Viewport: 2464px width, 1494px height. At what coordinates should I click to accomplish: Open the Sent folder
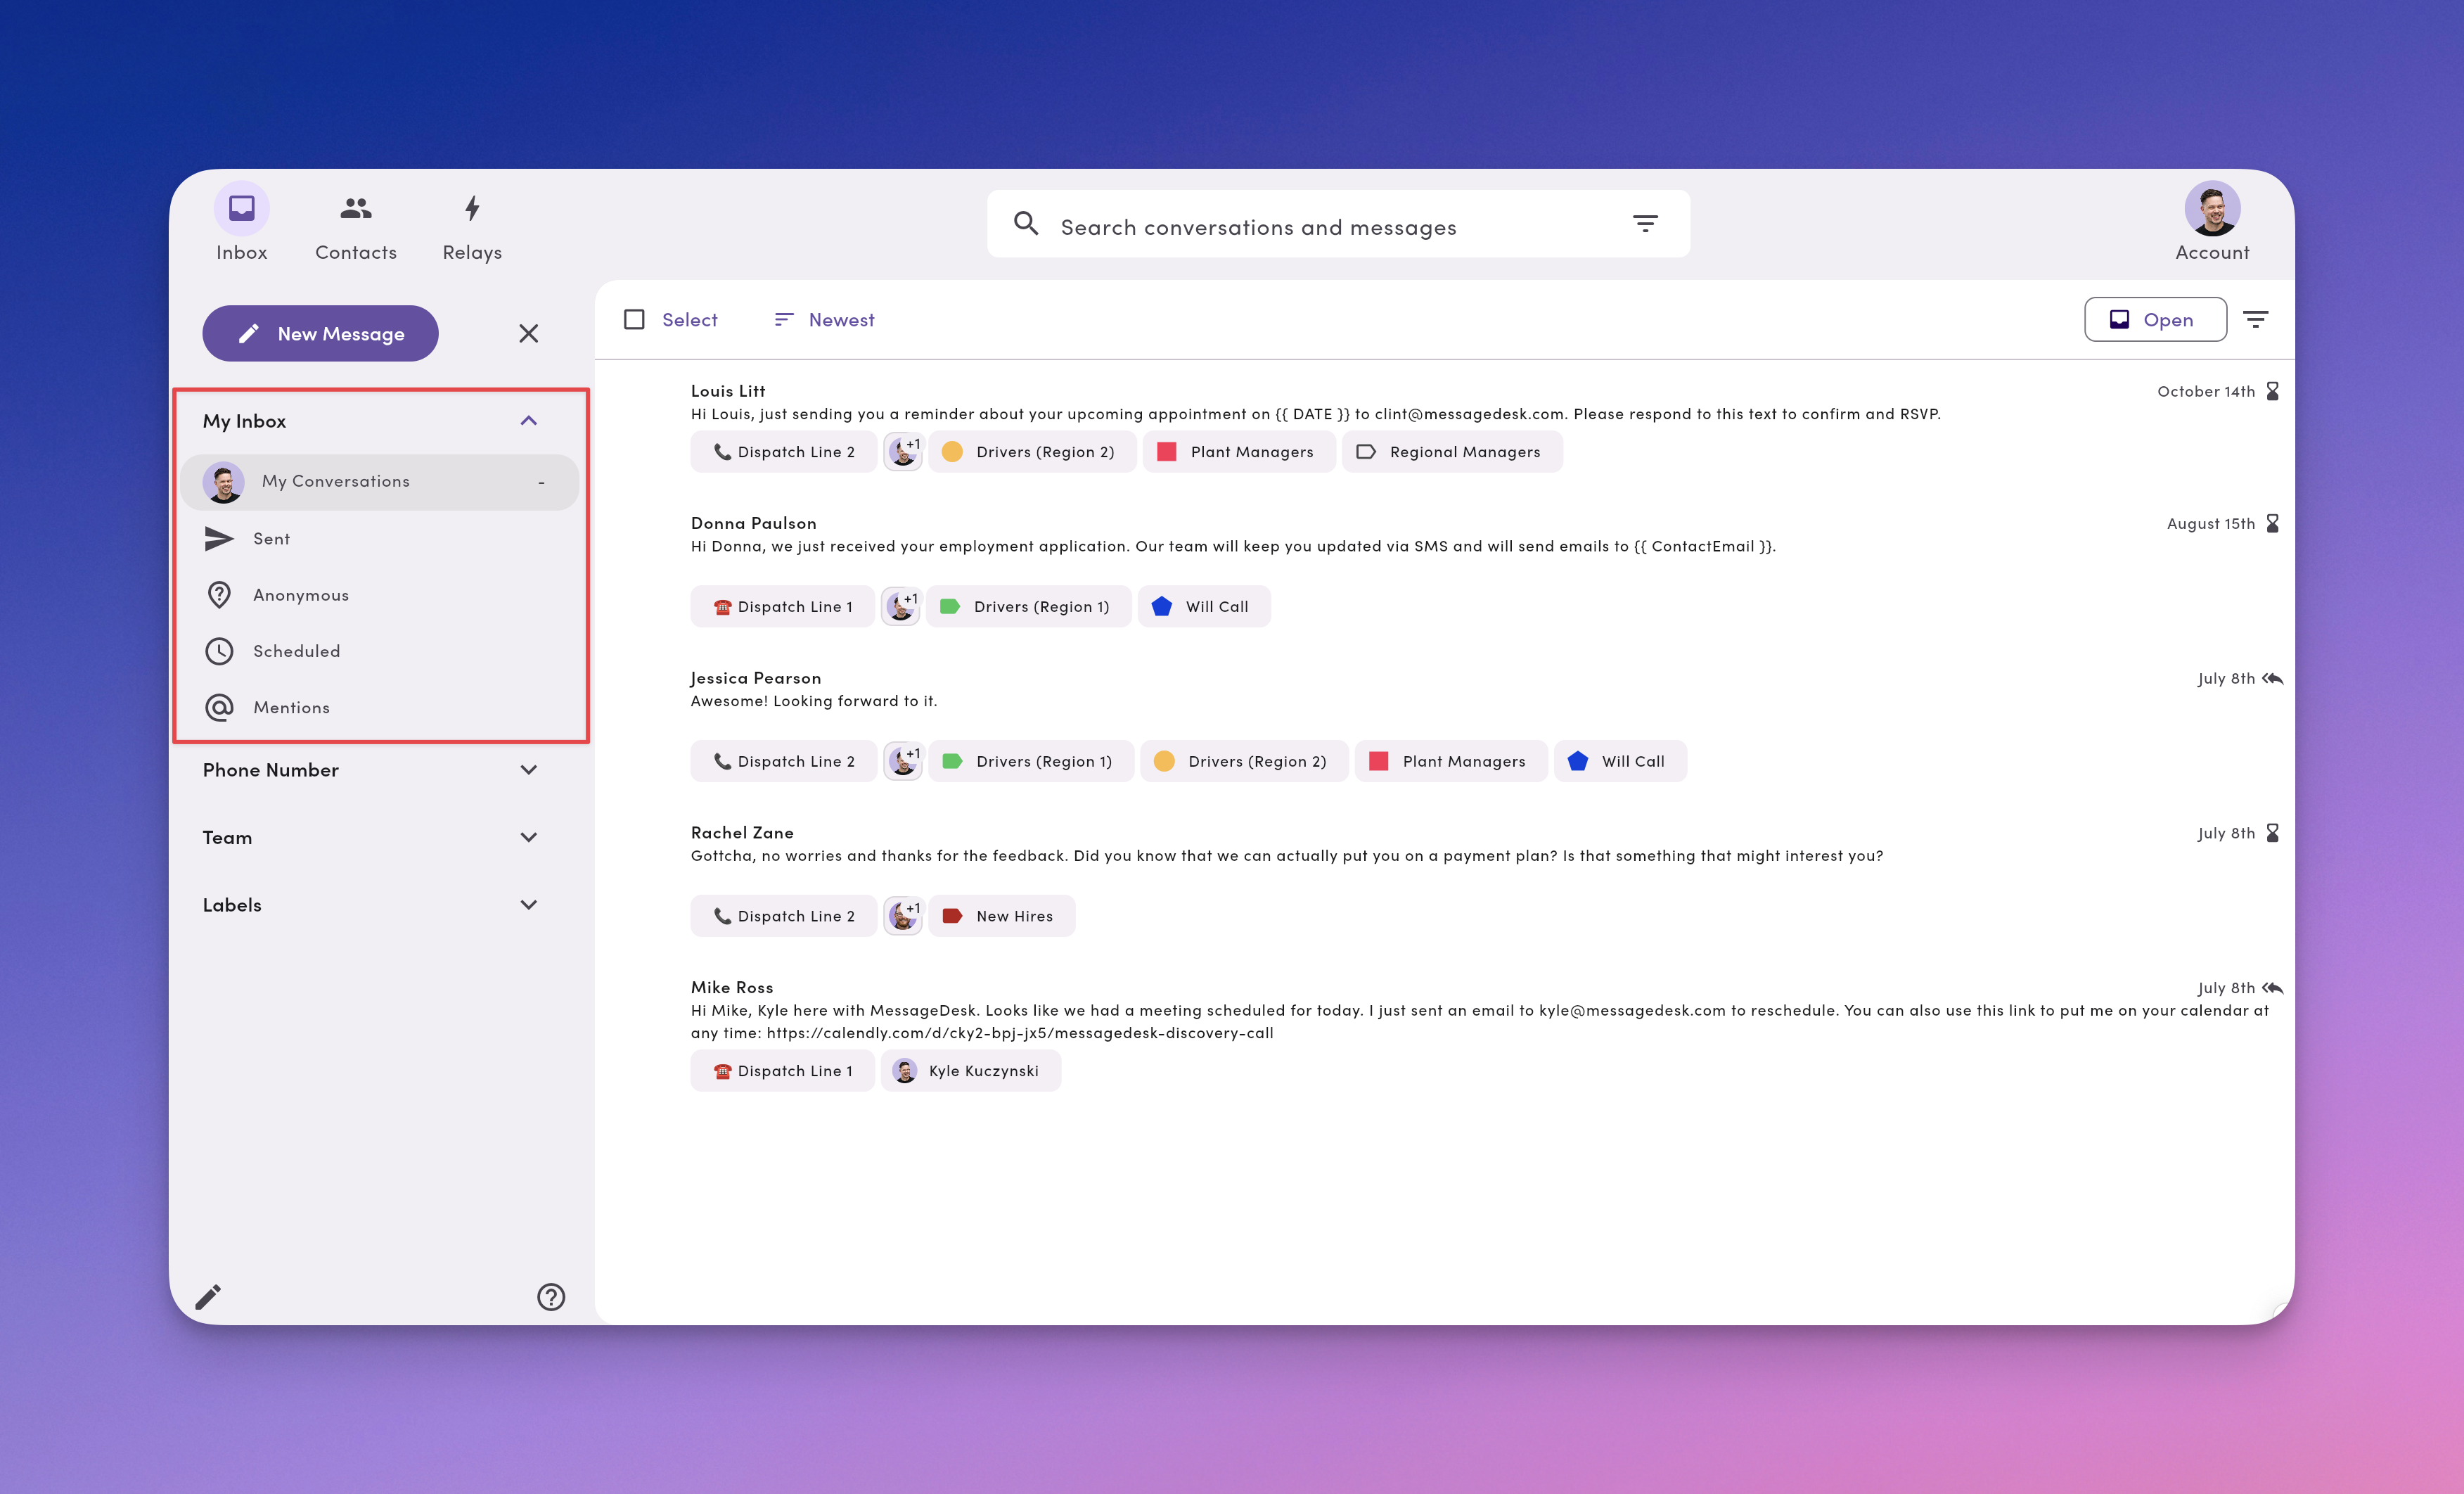pos(271,539)
